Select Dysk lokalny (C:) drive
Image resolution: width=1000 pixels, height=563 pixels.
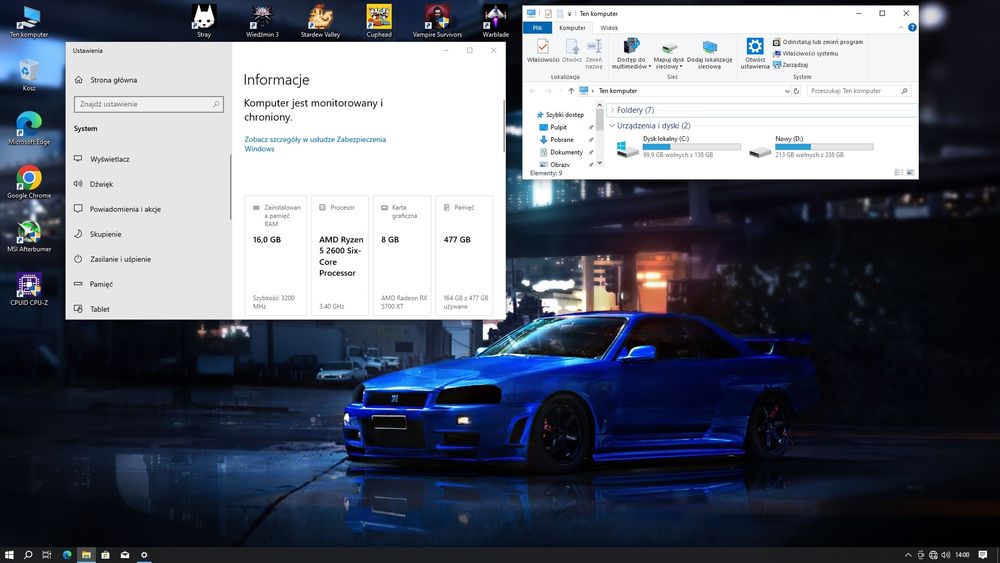pyautogui.click(x=677, y=147)
